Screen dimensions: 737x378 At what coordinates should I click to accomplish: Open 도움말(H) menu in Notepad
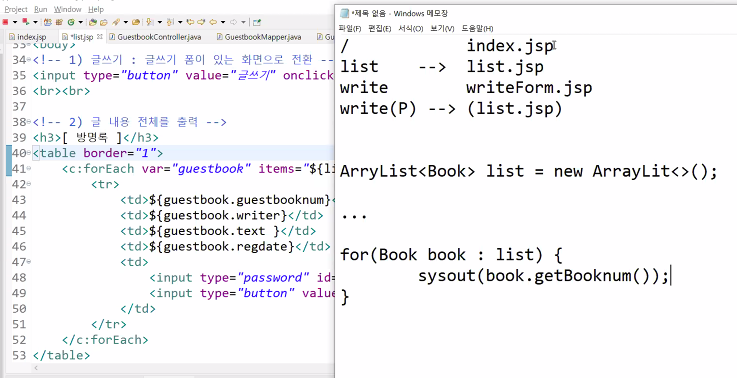[x=477, y=29]
